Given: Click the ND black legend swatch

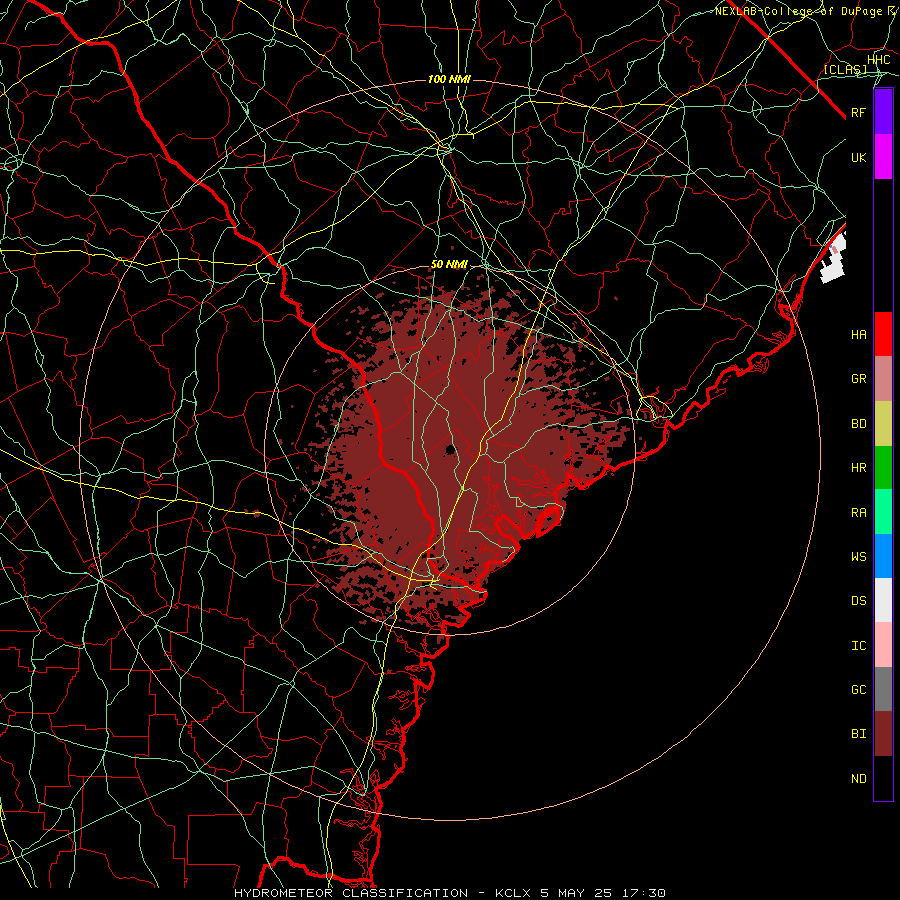Looking at the screenshot, I should coord(883,778).
